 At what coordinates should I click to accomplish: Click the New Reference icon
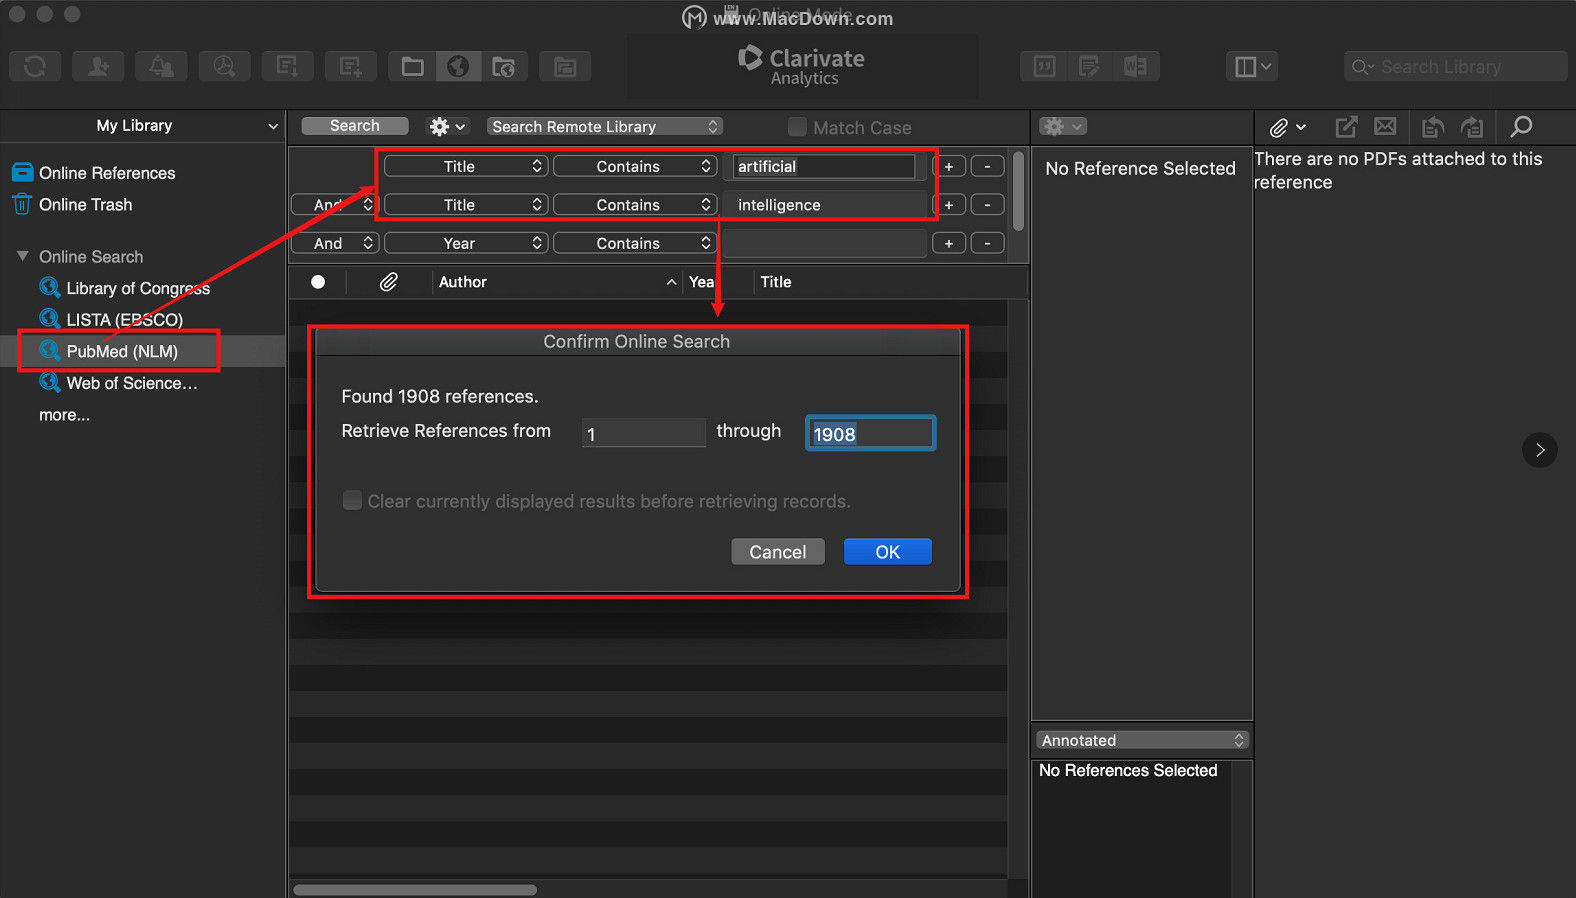(x=350, y=66)
